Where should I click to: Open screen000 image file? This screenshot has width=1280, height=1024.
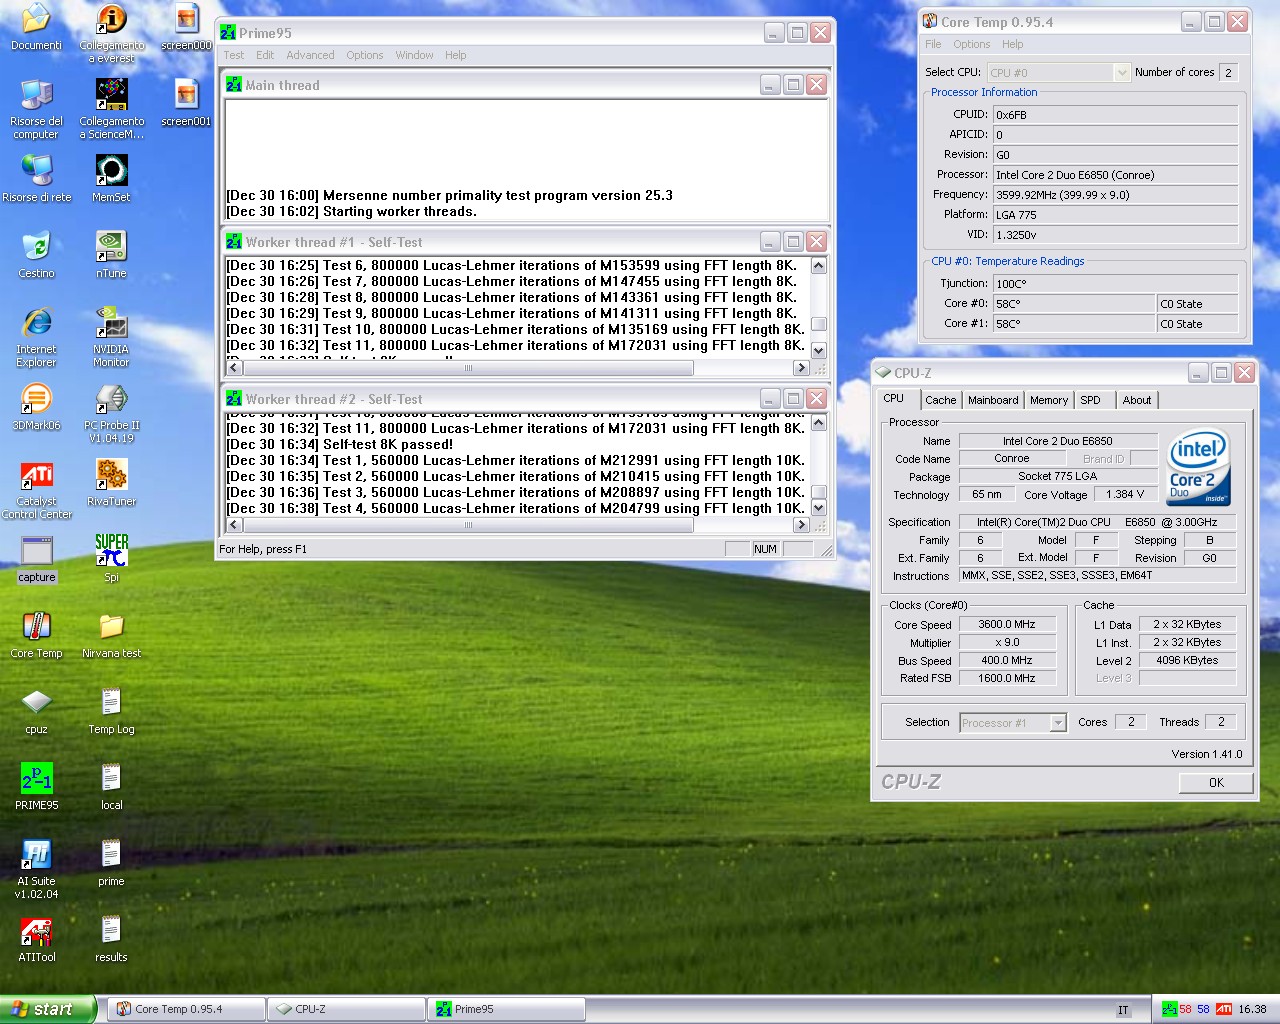tap(186, 27)
